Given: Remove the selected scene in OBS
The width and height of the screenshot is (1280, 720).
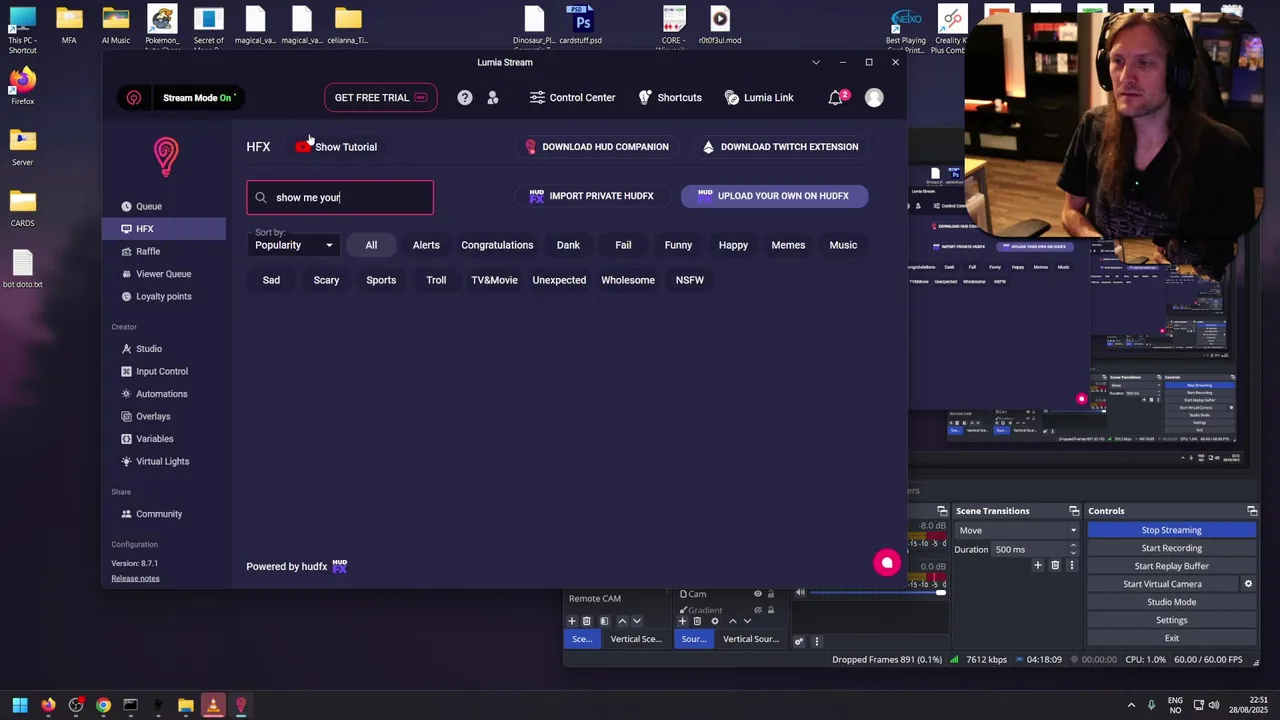Looking at the screenshot, I should [x=587, y=621].
